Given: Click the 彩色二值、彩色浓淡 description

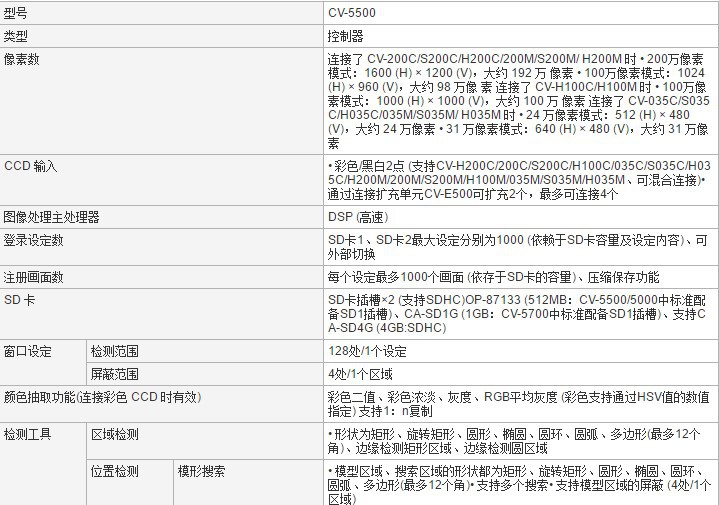Looking at the screenshot, I should pyautogui.click(x=519, y=404).
